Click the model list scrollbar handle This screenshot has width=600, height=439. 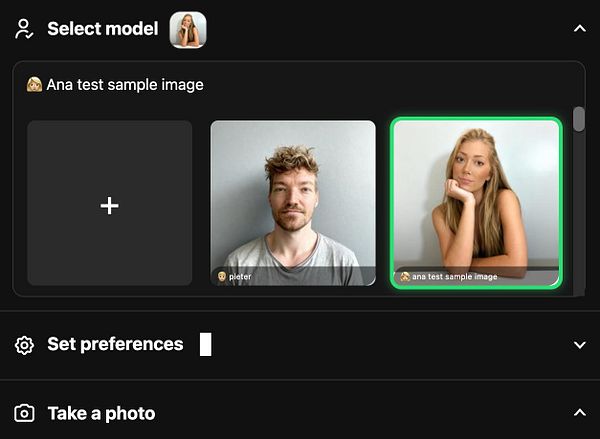[579, 119]
